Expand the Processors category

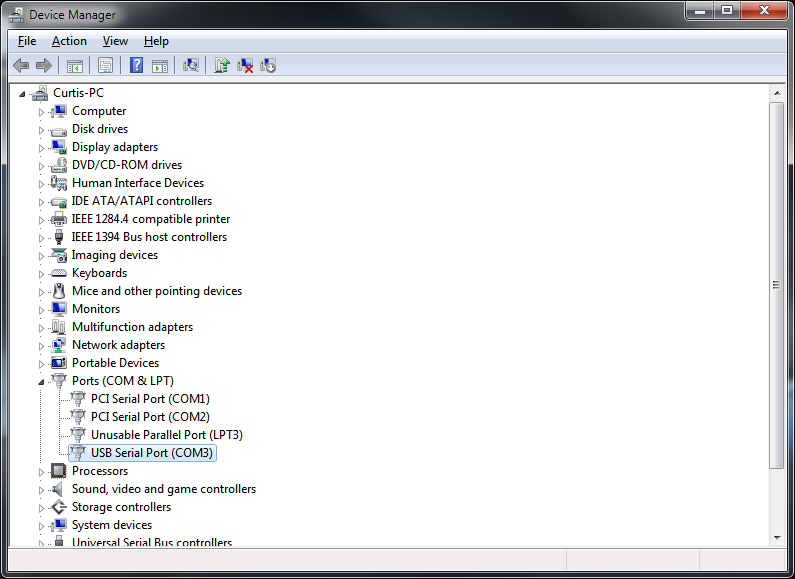pos(42,471)
